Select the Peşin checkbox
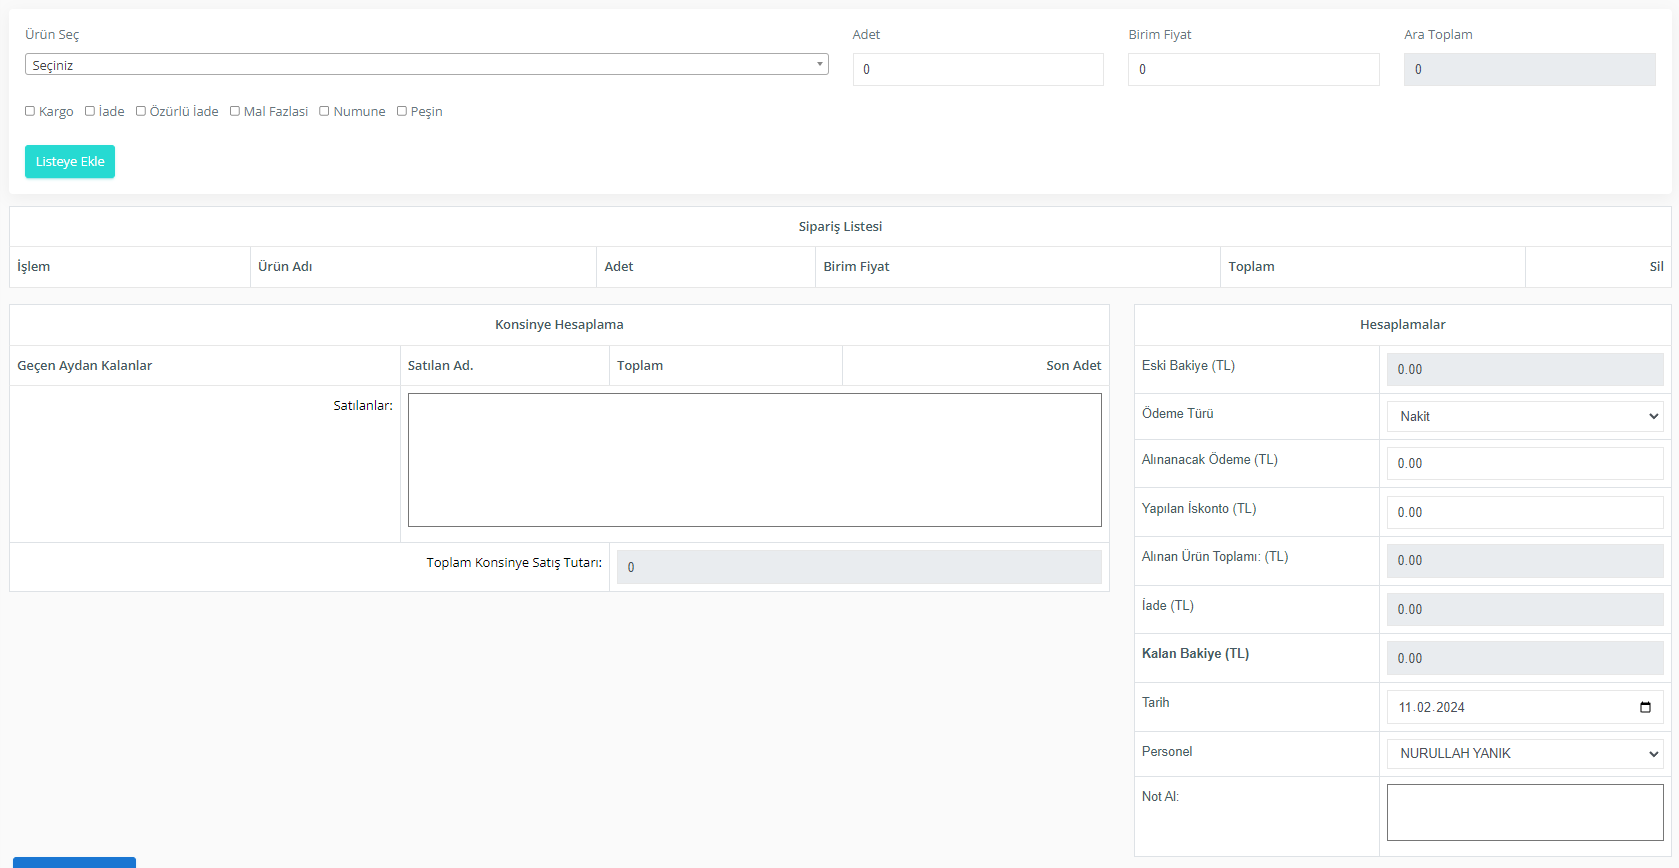The image size is (1679, 868). [x=402, y=111]
